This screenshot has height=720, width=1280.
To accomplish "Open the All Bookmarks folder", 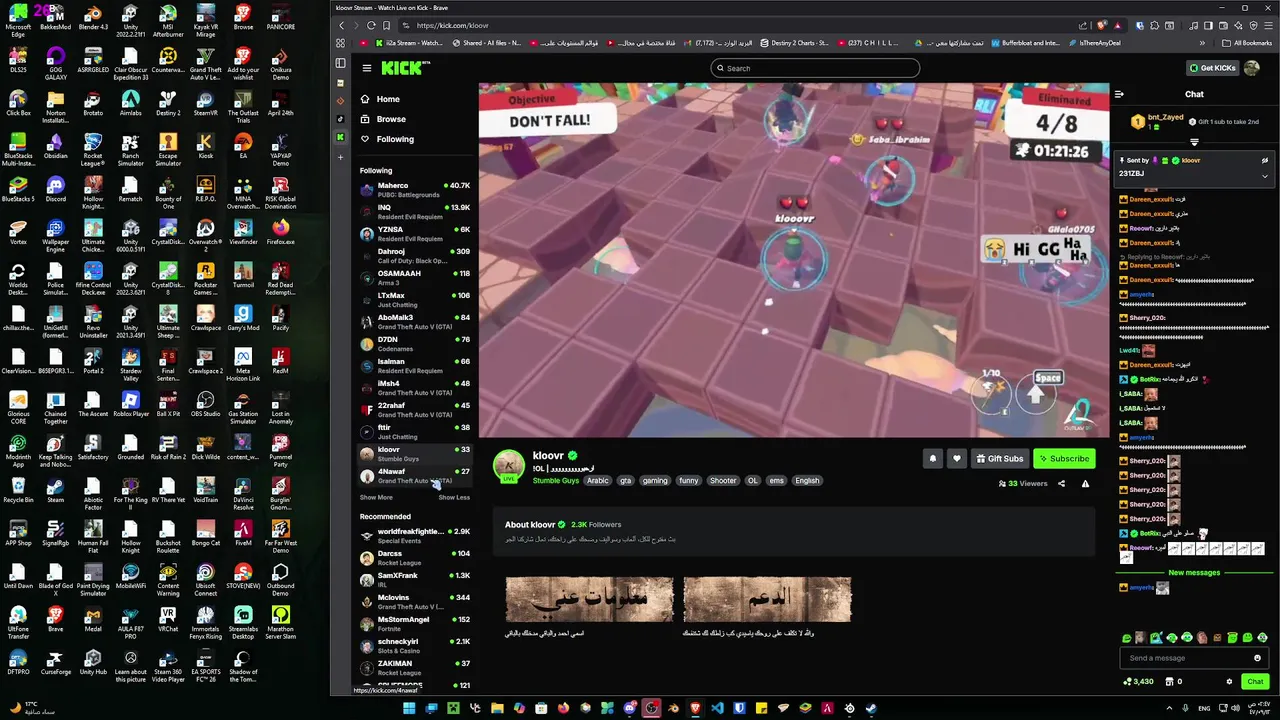I will (1247, 43).
